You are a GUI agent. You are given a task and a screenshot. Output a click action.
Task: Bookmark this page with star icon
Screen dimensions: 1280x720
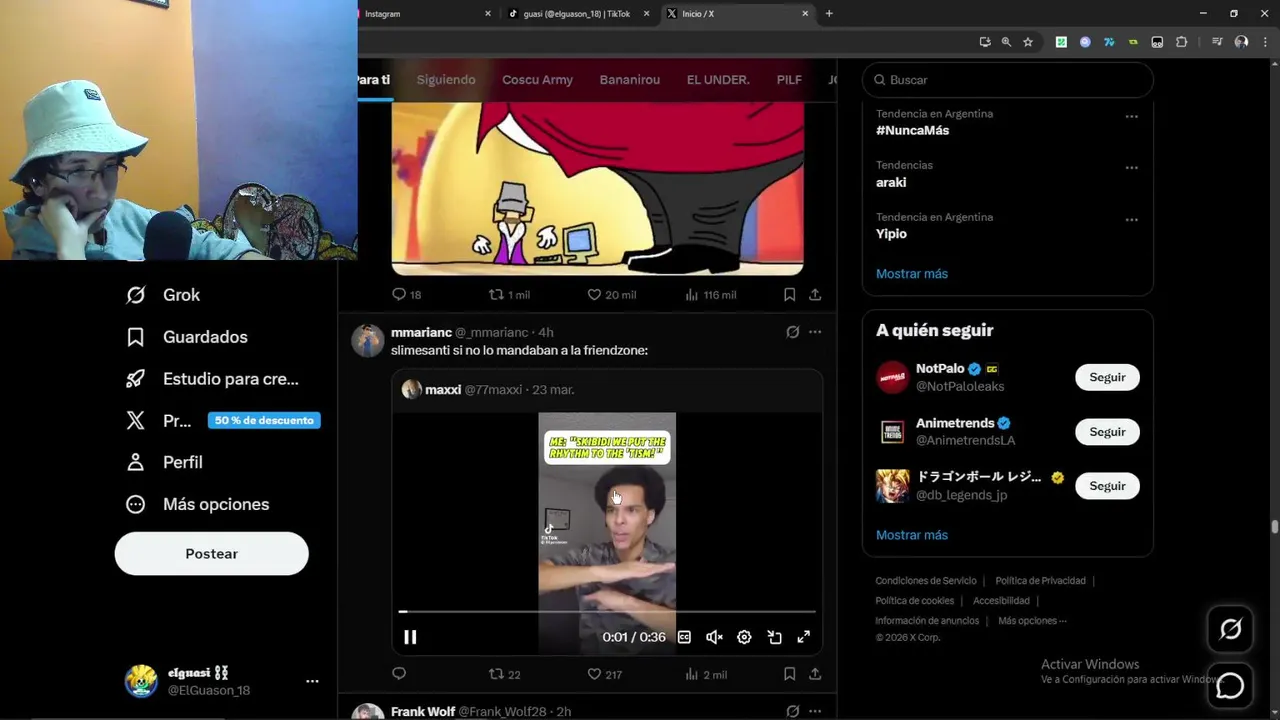point(1028,42)
